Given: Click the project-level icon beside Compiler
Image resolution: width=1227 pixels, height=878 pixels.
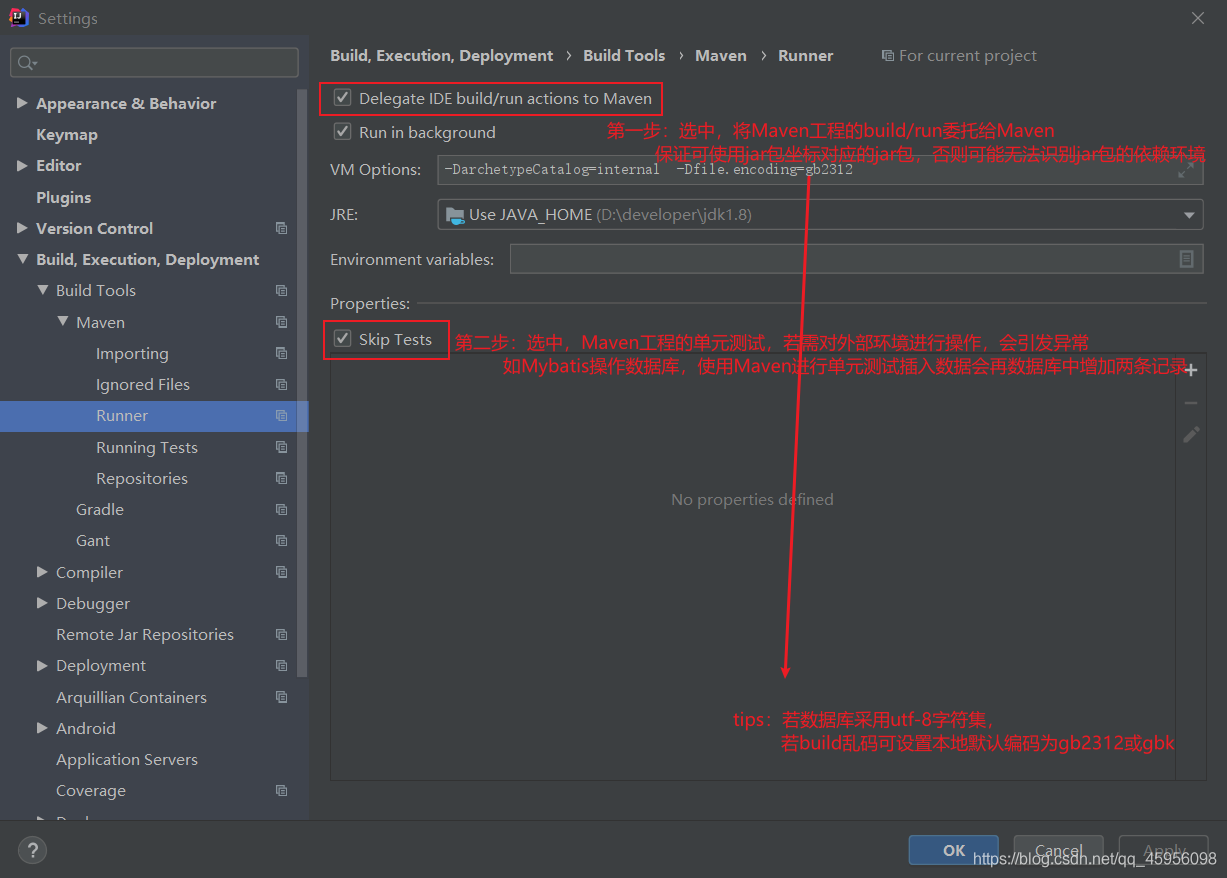Looking at the screenshot, I should [281, 572].
